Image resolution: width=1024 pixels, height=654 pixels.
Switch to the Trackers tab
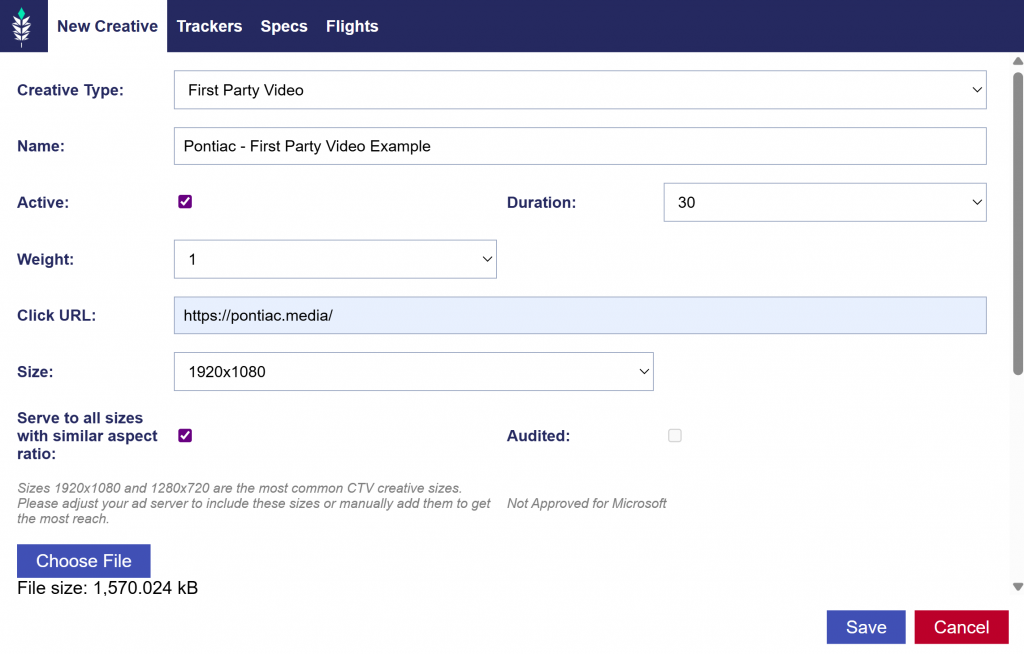tap(209, 26)
